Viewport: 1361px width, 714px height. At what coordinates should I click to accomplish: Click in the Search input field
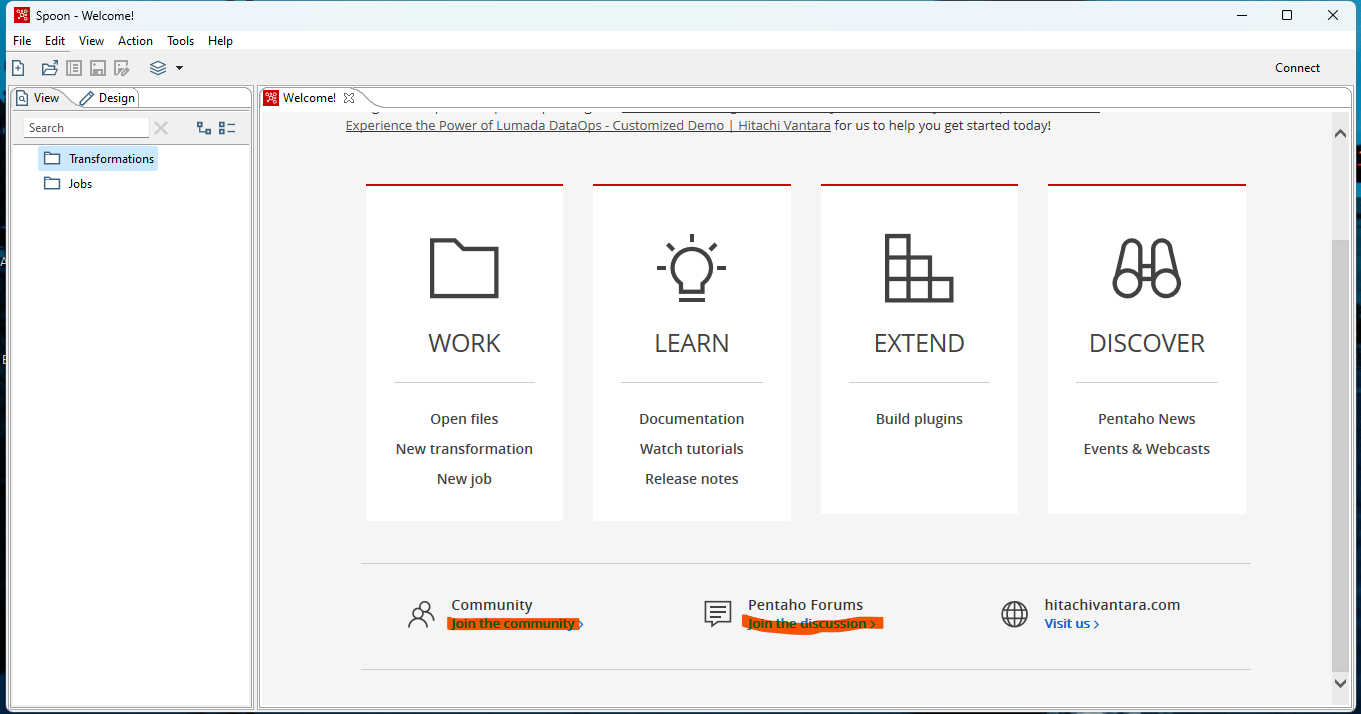[85, 128]
